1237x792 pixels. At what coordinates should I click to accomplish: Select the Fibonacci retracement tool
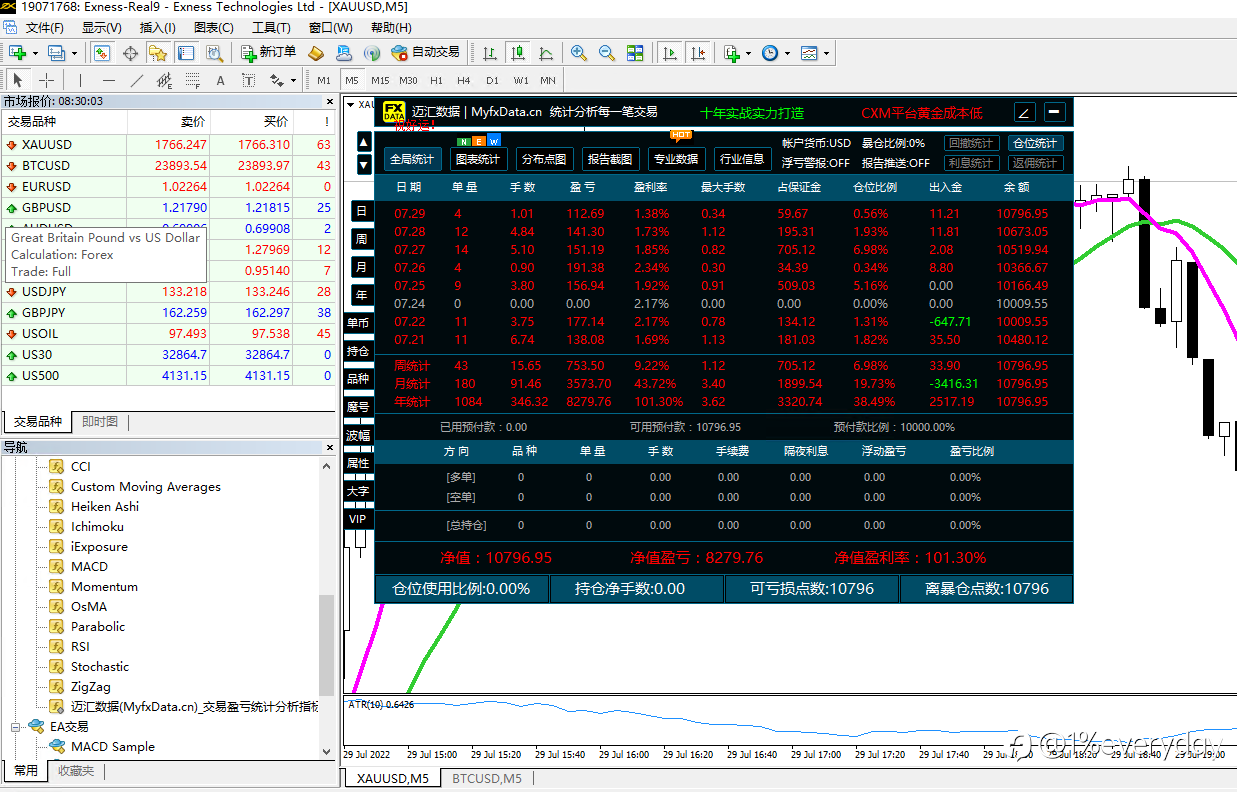click(193, 80)
